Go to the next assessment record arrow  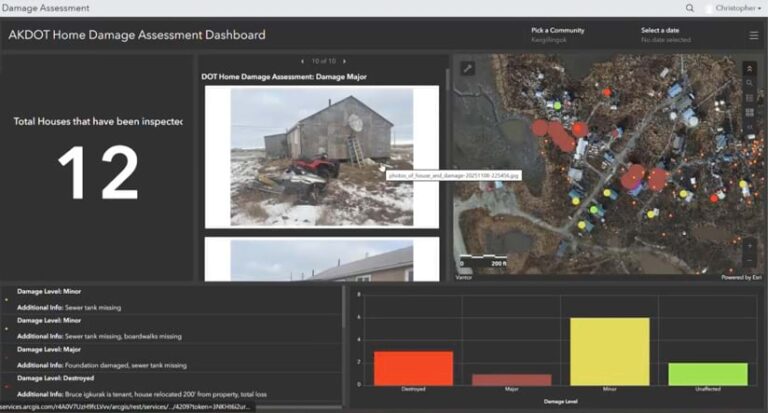[344, 61]
